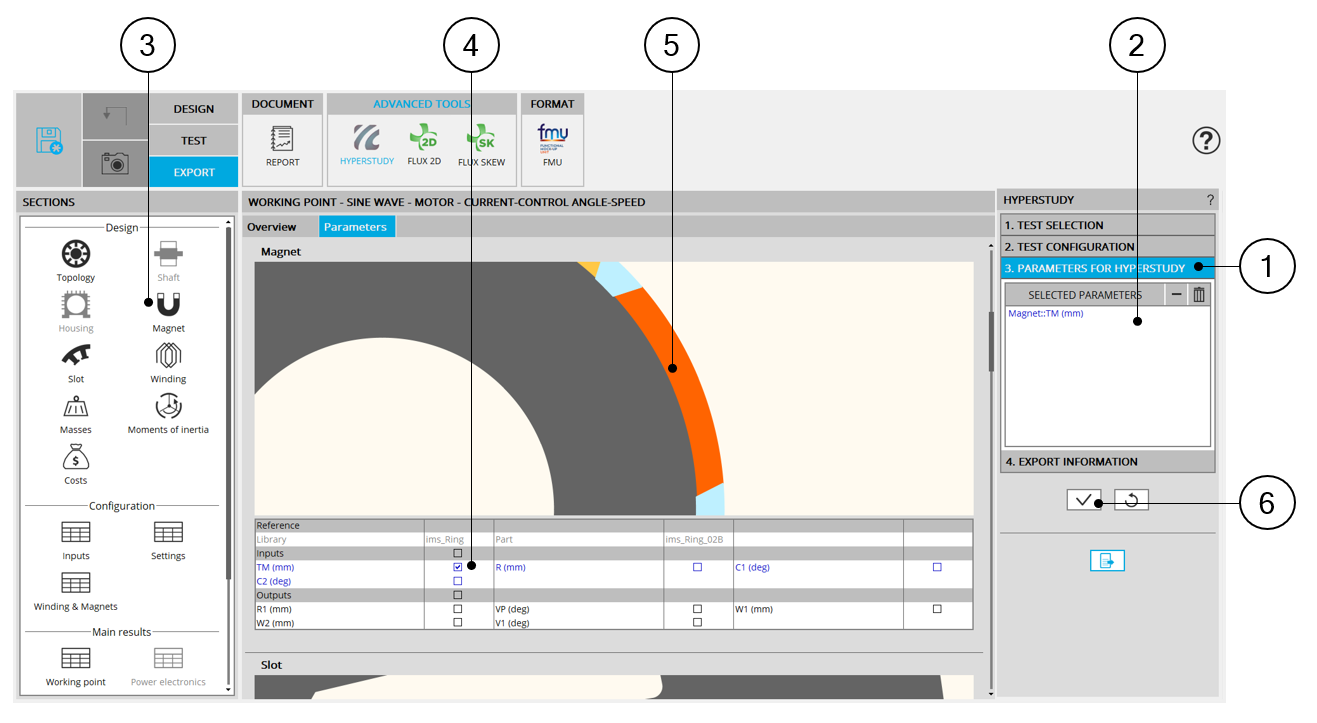Click the Flux Skew export icon
The image size is (1317, 723).
(x=481, y=143)
